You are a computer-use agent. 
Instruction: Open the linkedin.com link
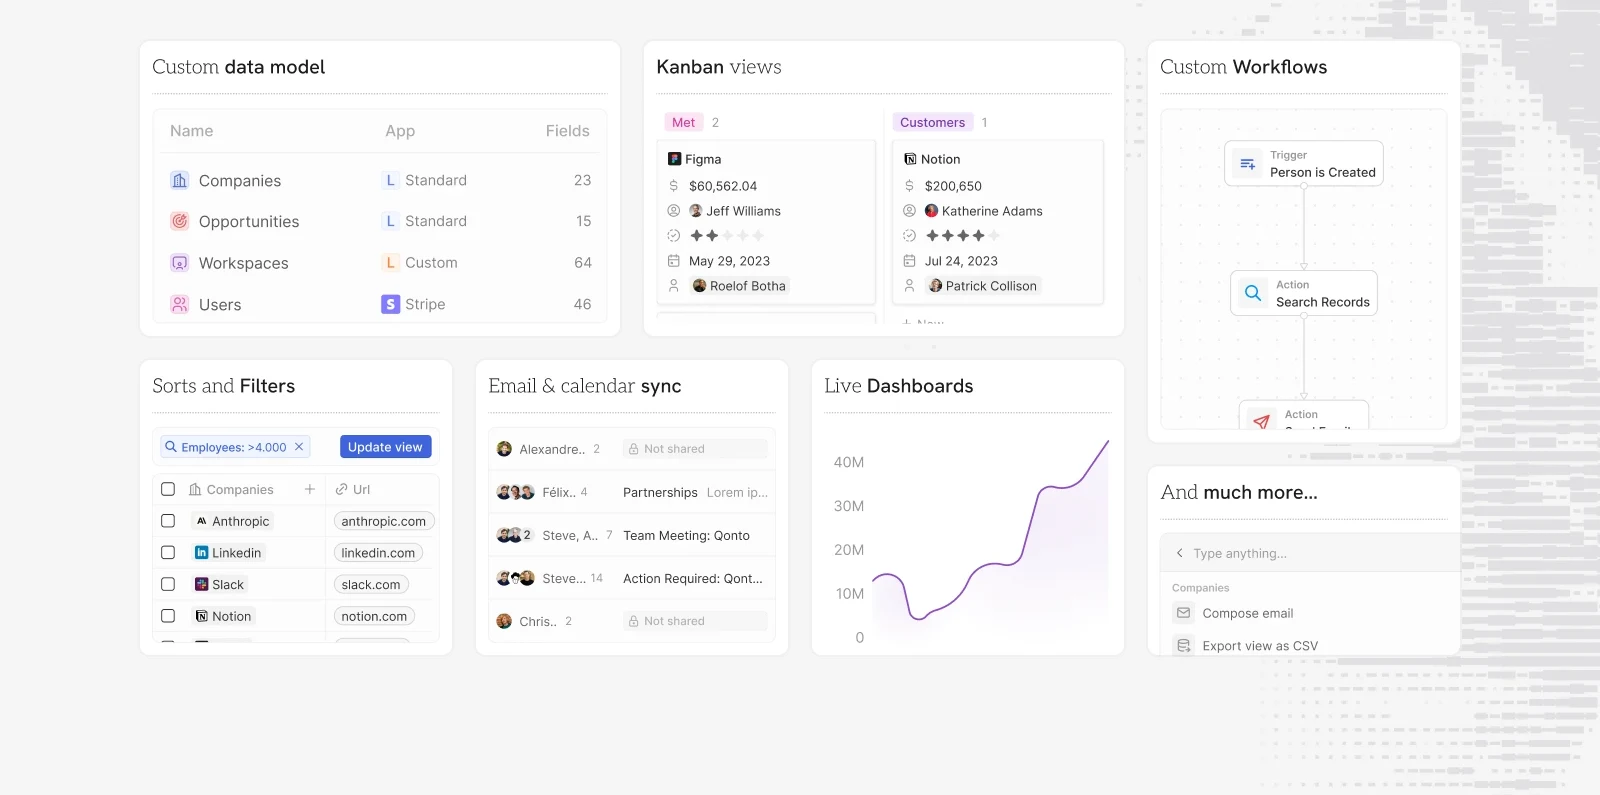click(x=378, y=553)
